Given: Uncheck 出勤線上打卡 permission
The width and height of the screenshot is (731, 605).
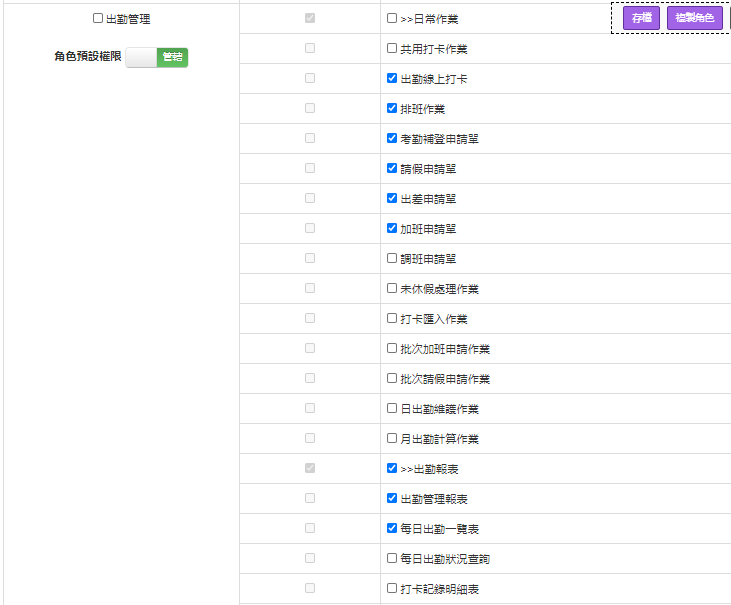Looking at the screenshot, I should coord(392,78).
